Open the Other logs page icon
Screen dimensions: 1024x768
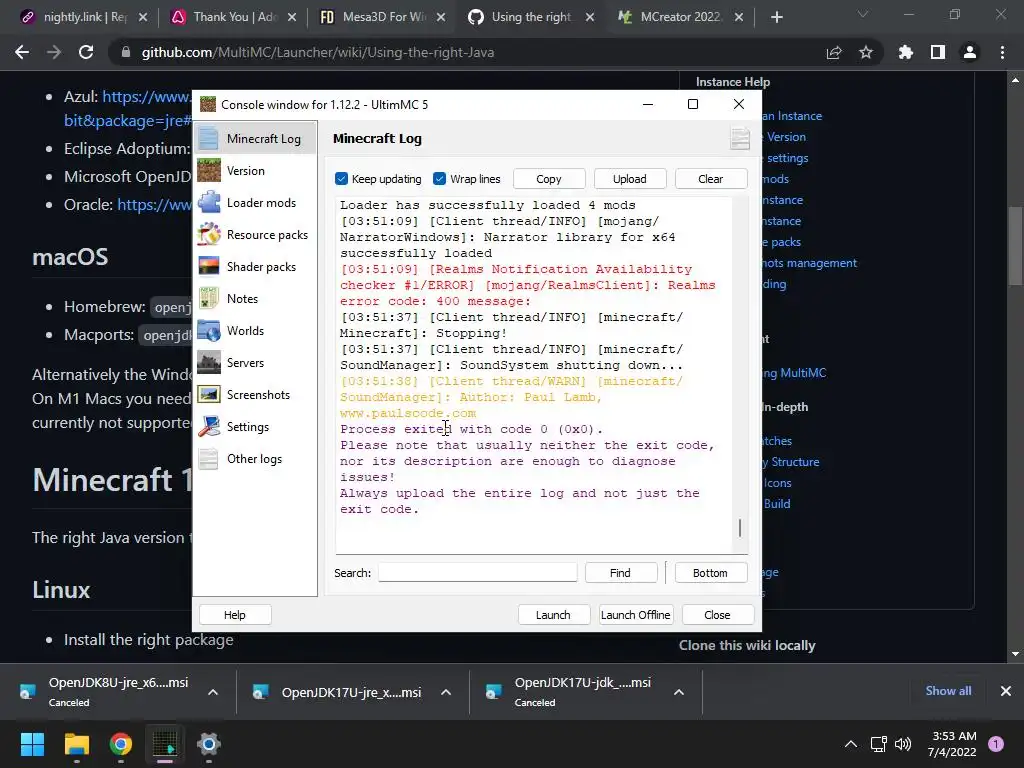pyautogui.click(x=209, y=458)
